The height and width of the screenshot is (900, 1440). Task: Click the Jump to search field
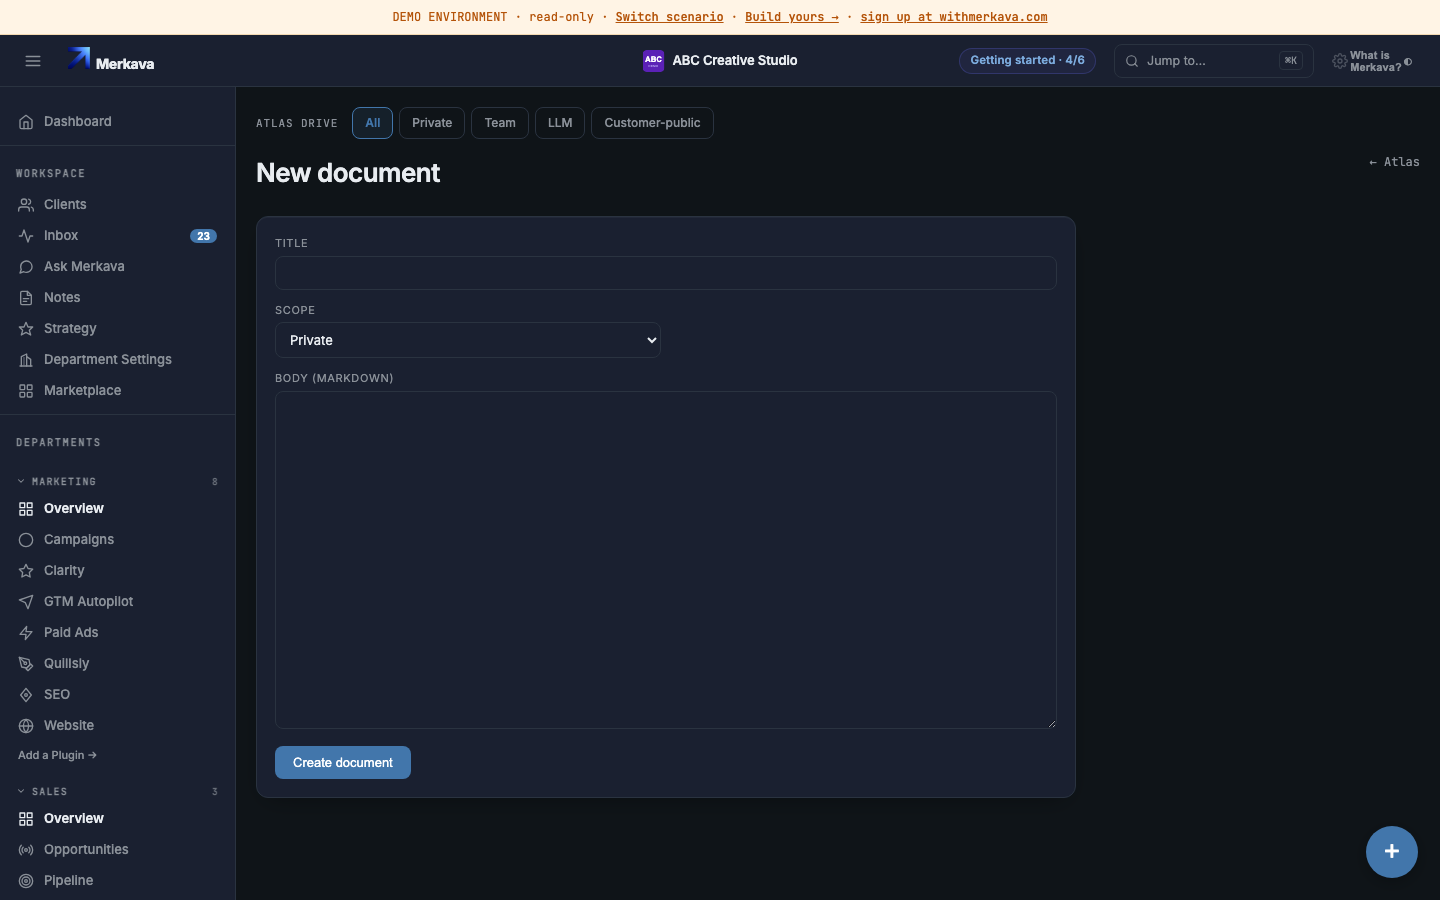pyautogui.click(x=1213, y=61)
